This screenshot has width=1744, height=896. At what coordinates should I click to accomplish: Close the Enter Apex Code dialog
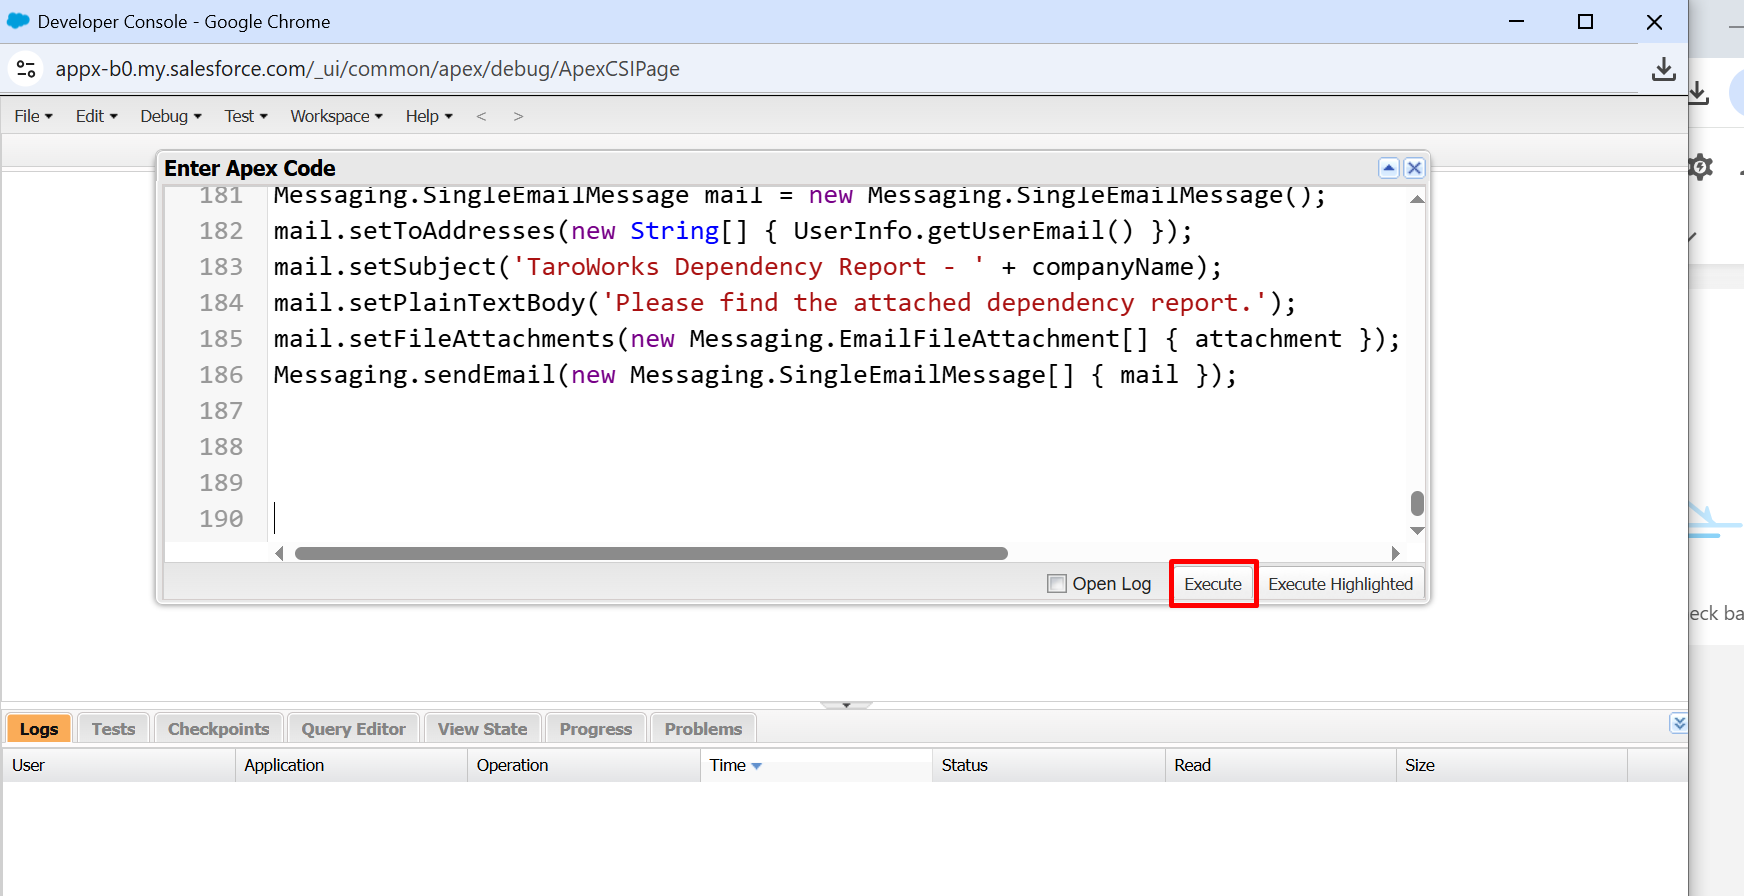coord(1414,168)
